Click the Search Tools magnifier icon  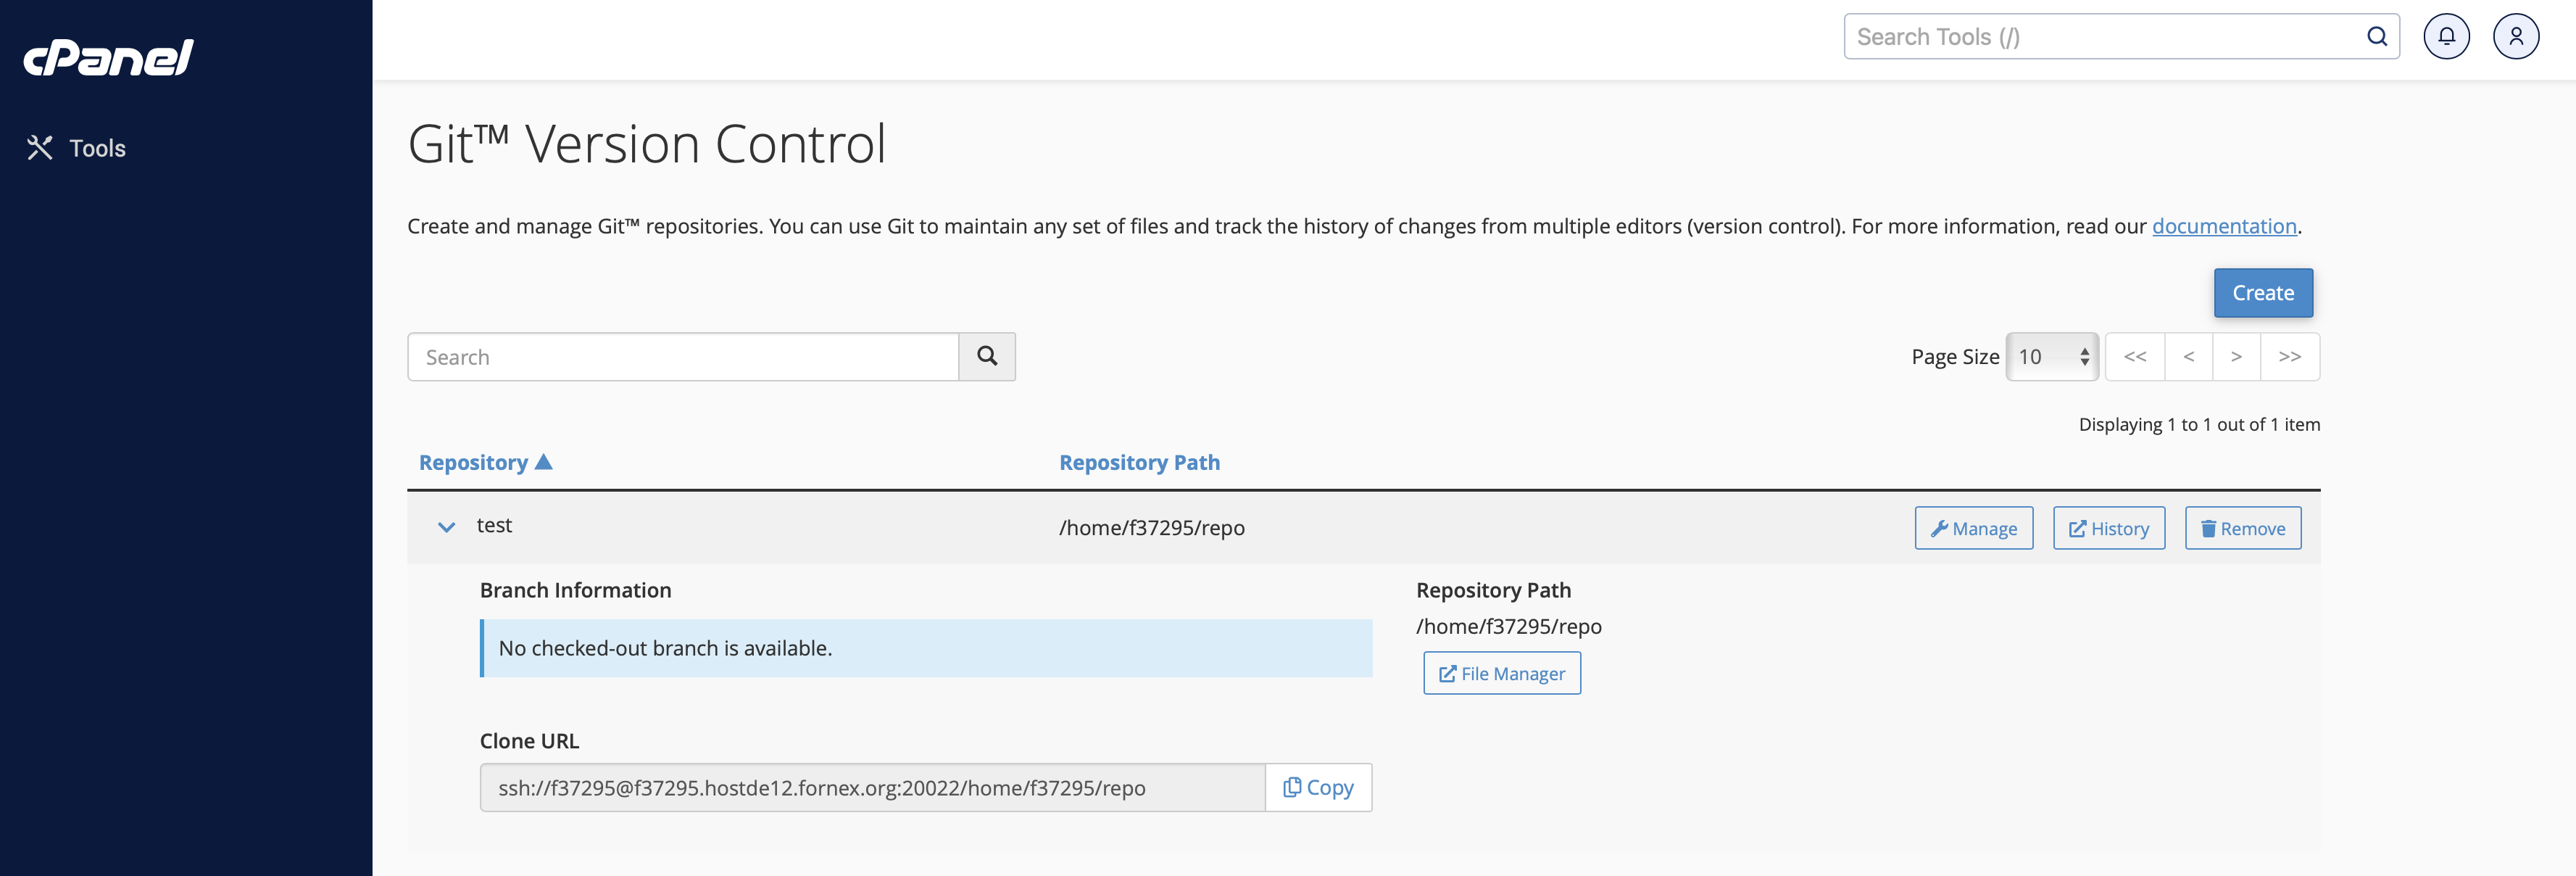click(x=2376, y=36)
